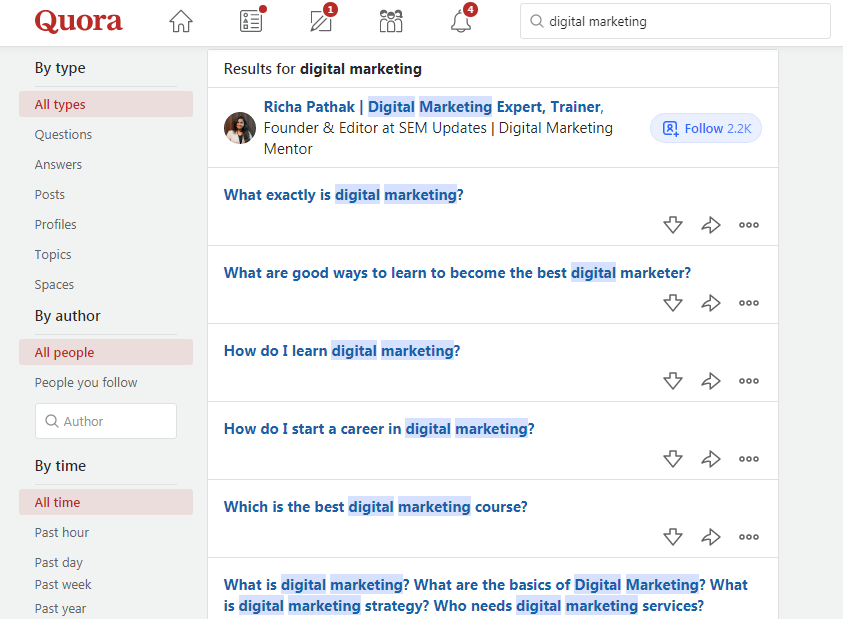The height and width of the screenshot is (619, 843).
Task: Select the 'All types' filter
Action: pyautogui.click(x=106, y=104)
